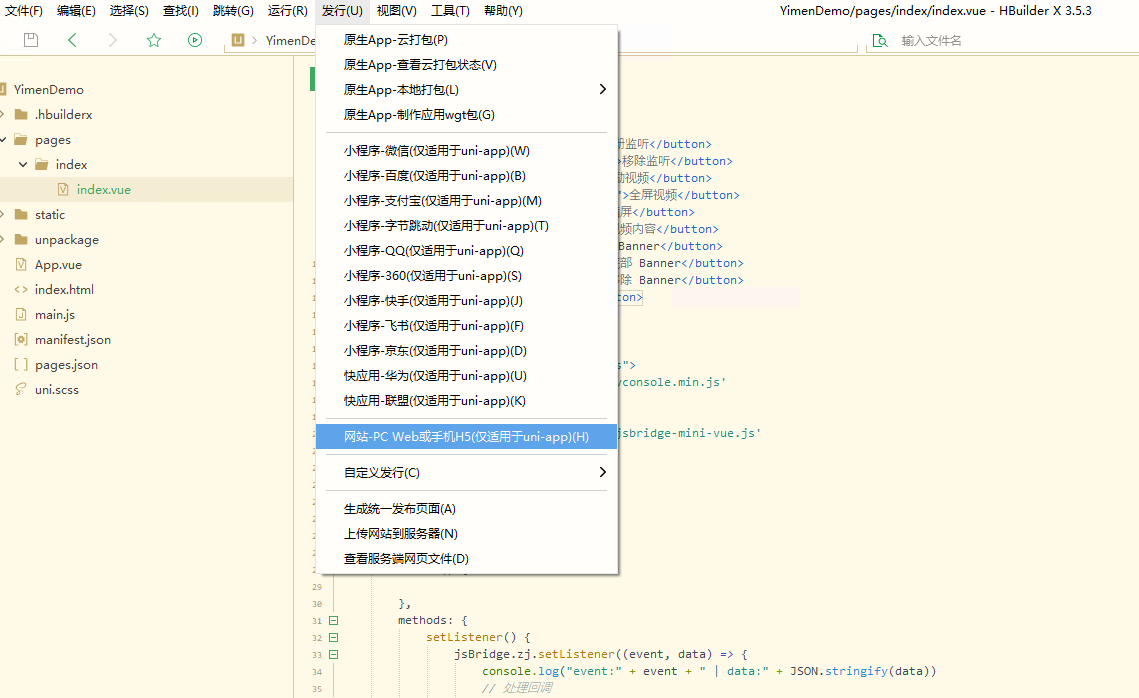Fold code block at line 33
The height and width of the screenshot is (698, 1139).
[333, 654]
